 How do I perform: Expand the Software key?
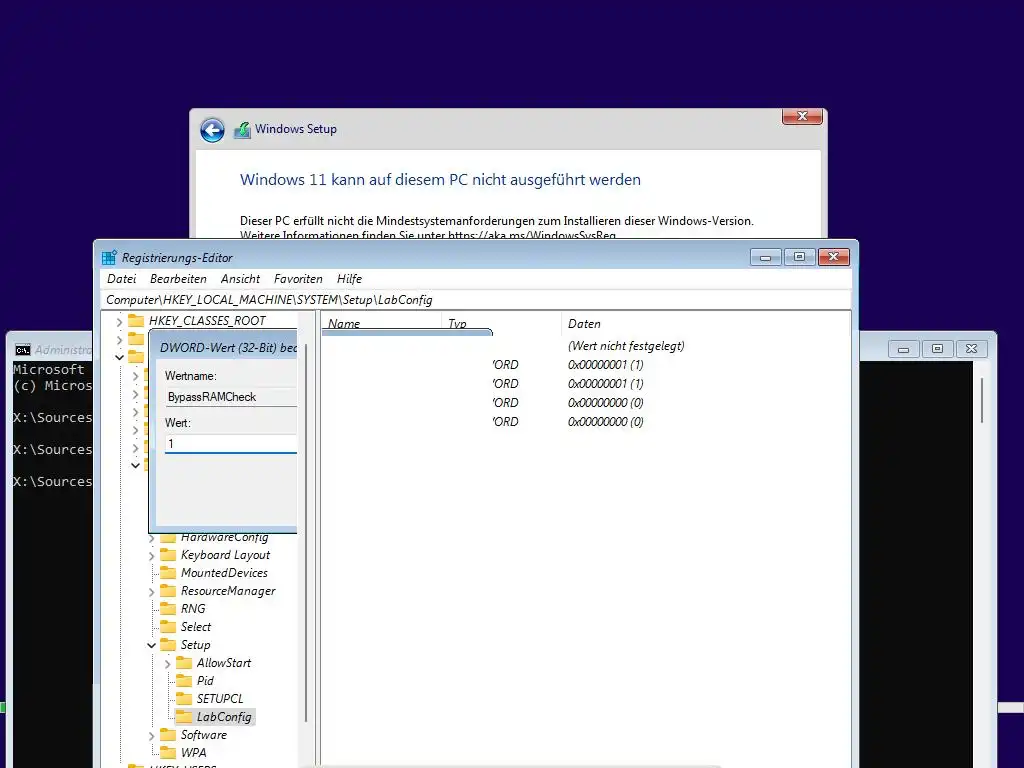(x=152, y=735)
